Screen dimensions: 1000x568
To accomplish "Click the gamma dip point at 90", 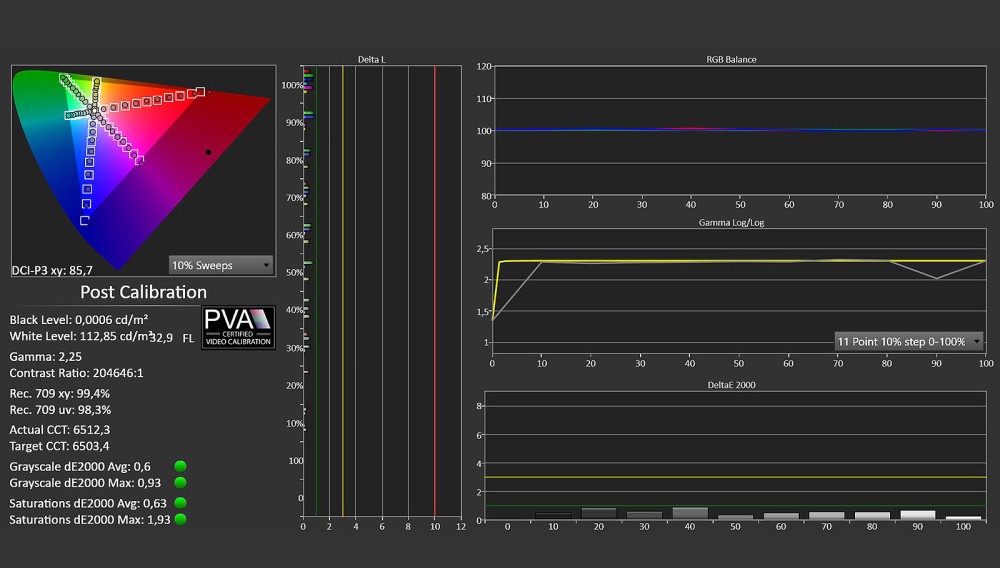I will [936, 279].
